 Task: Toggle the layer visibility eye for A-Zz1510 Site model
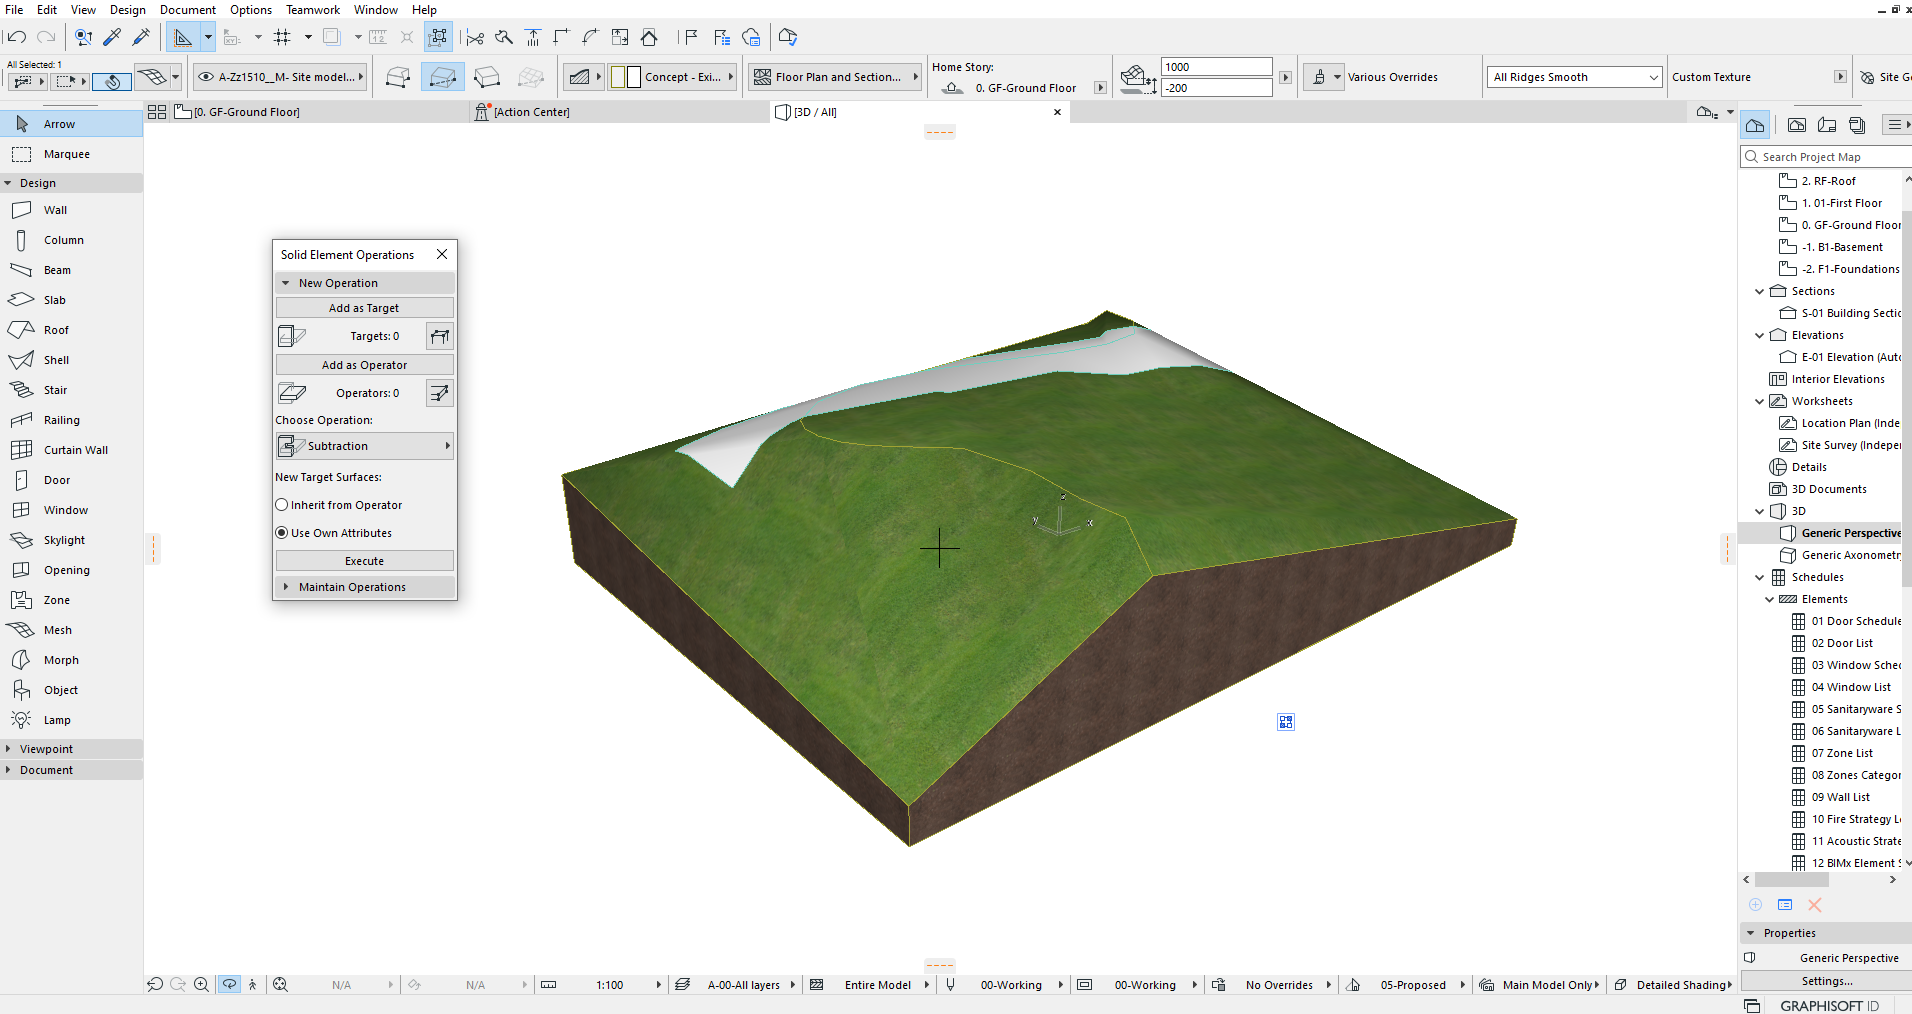(x=206, y=77)
